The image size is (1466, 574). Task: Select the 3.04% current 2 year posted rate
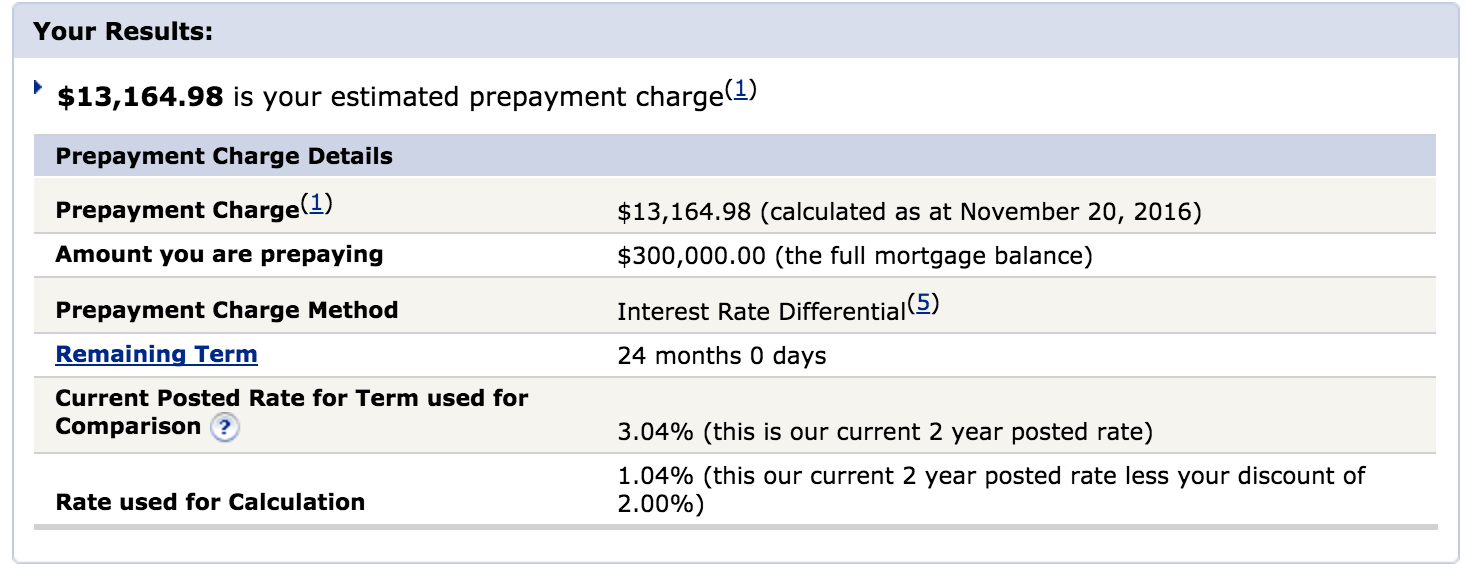tap(885, 433)
